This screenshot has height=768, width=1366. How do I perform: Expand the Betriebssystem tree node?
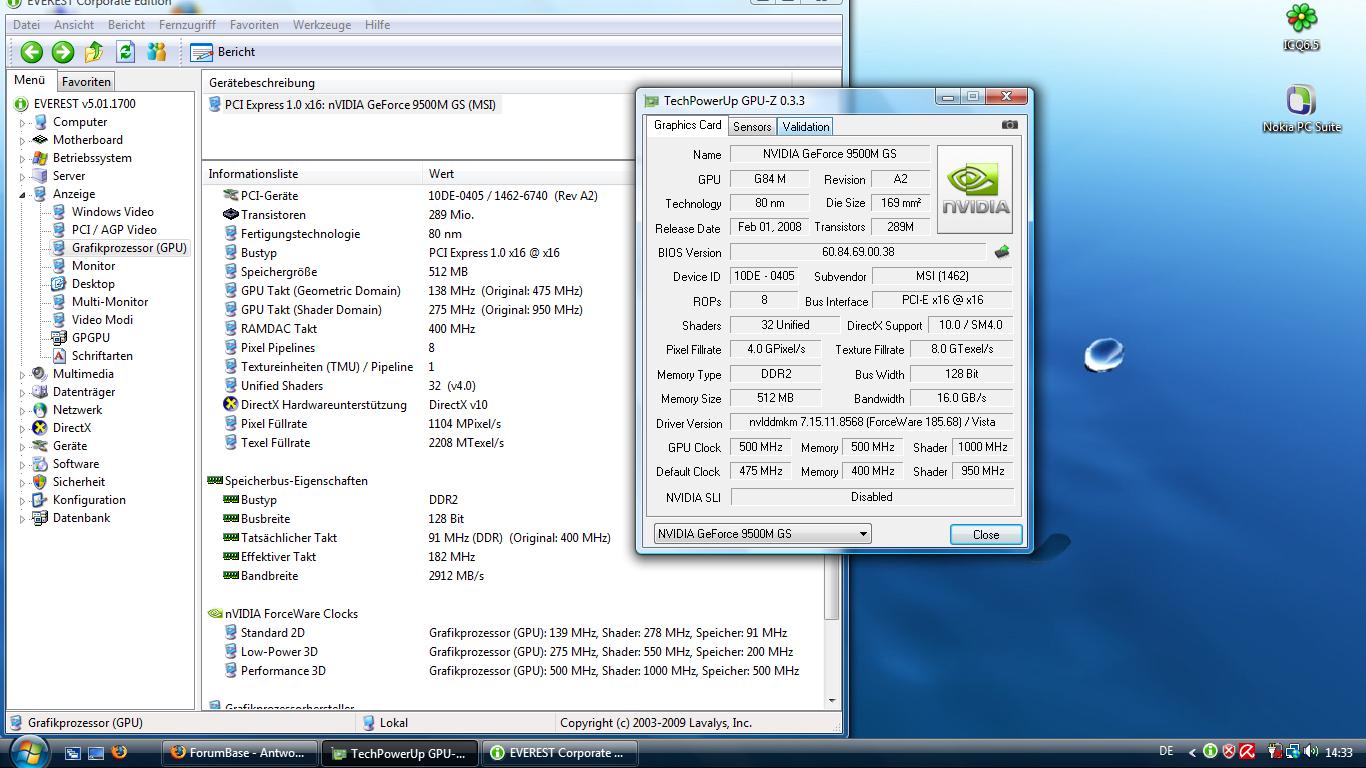23,159
